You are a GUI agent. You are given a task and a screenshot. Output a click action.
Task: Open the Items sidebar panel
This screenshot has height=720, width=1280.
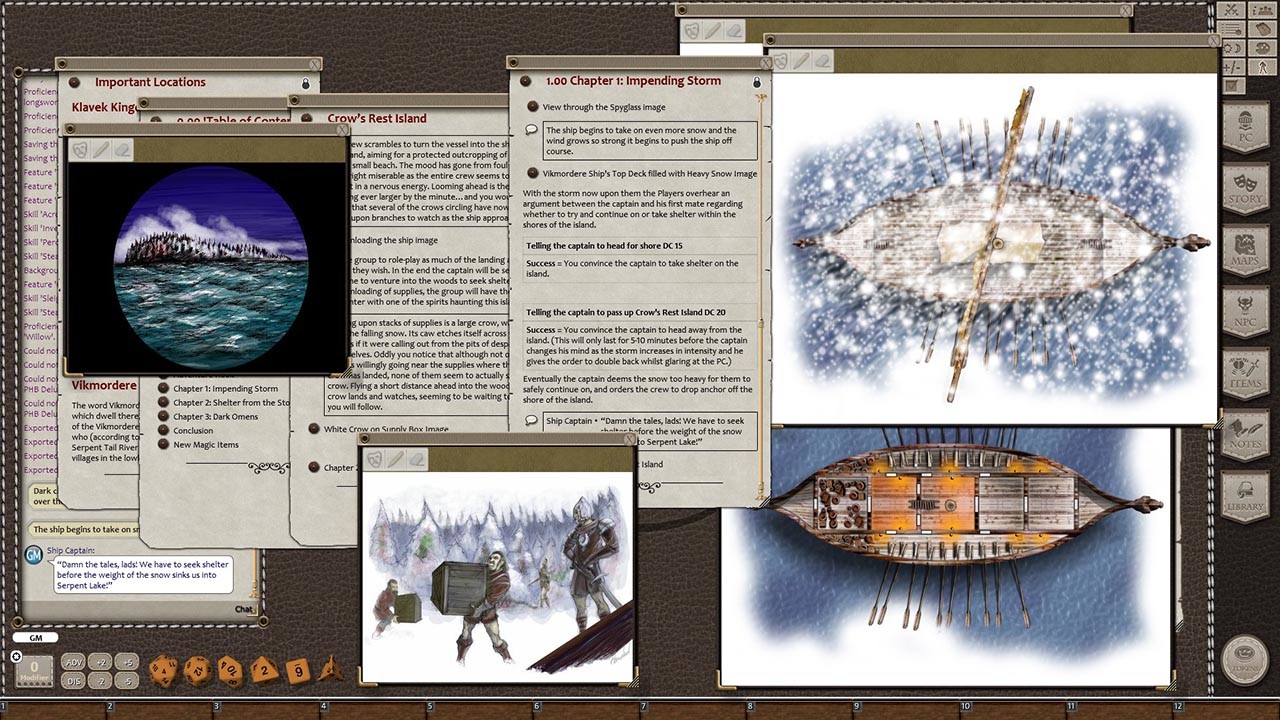pos(1245,373)
